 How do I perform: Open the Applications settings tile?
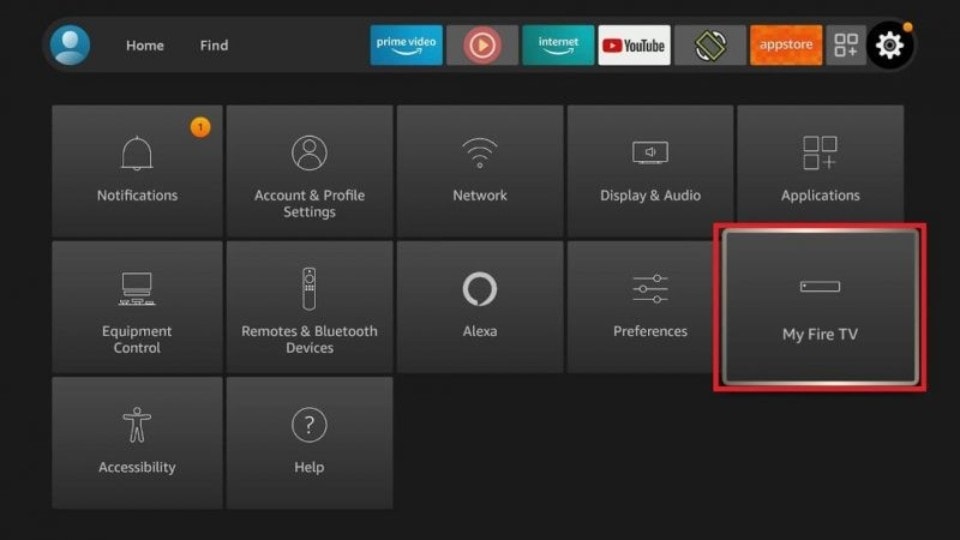(x=820, y=169)
